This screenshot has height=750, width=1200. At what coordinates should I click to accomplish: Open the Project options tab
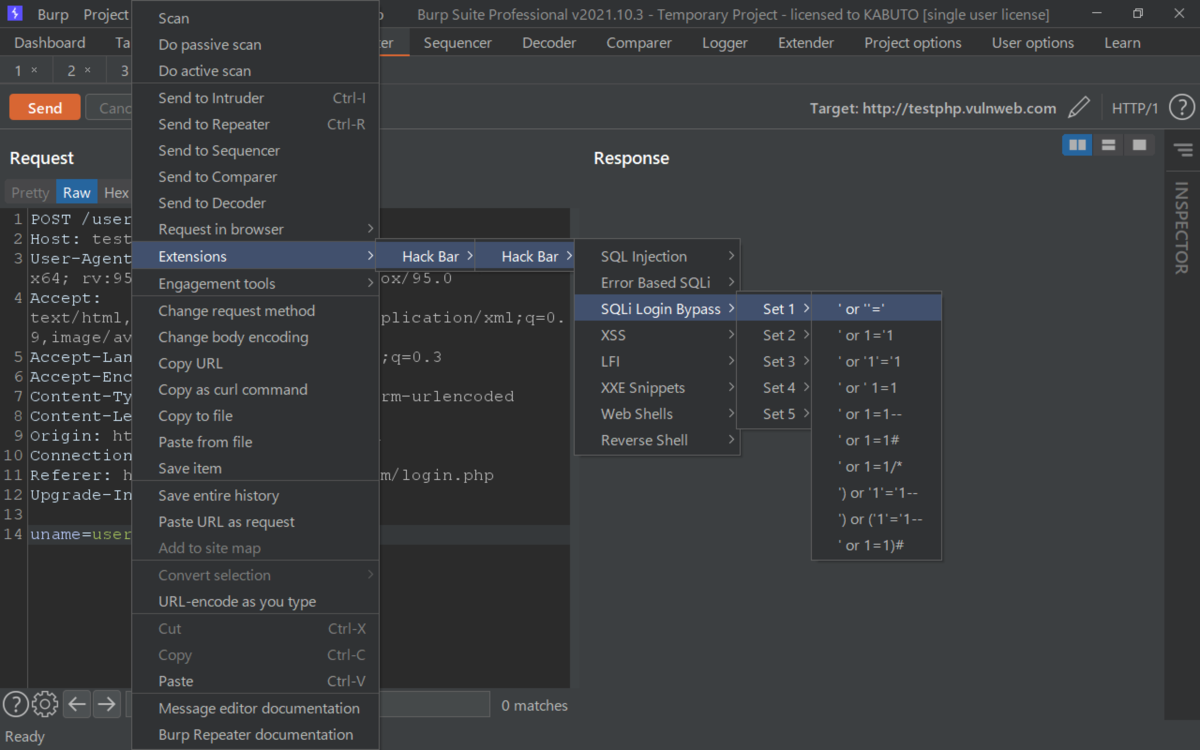click(913, 43)
